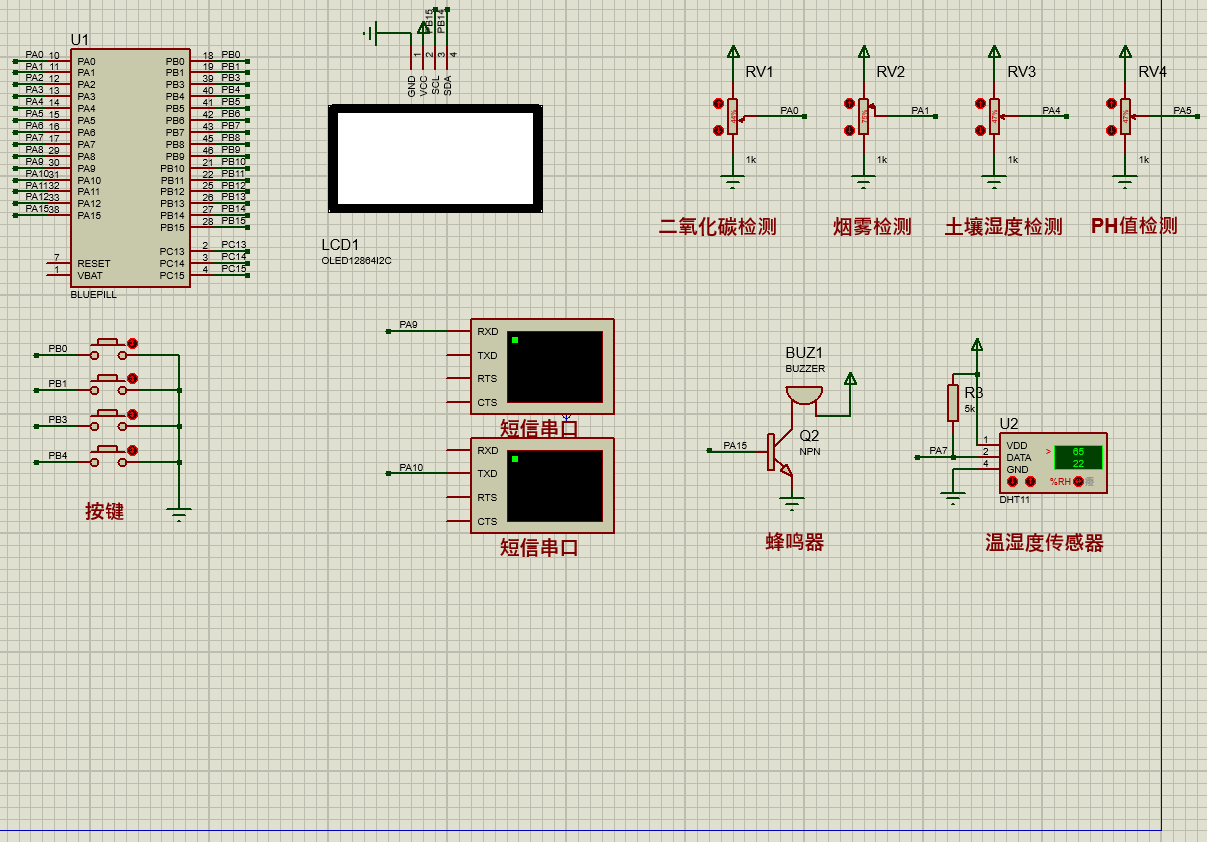The image size is (1207, 842).
Task: Select the PB4 push button switch symbol
Action: point(109,456)
